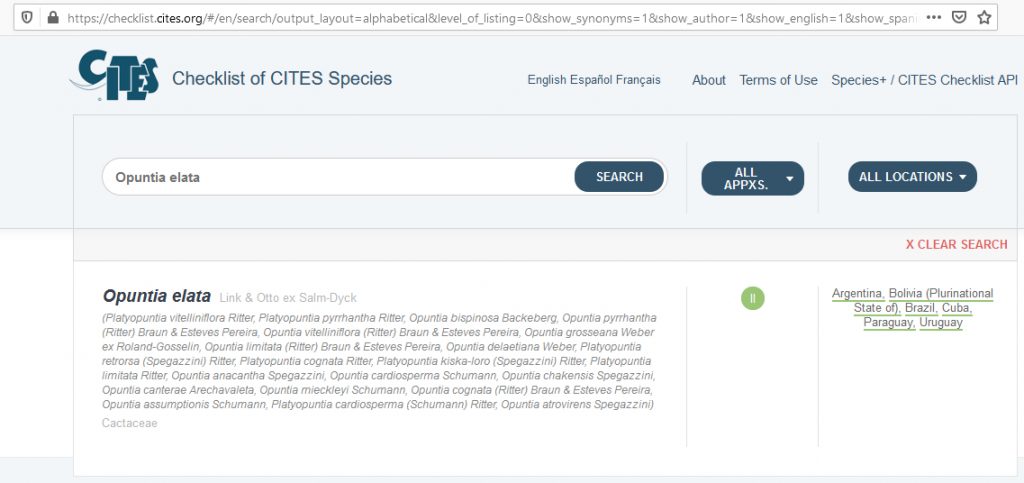This screenshot has width=1024, height=483.
Task: Open the ALL LOCATIONS dropdown
Action: point(912,177)
